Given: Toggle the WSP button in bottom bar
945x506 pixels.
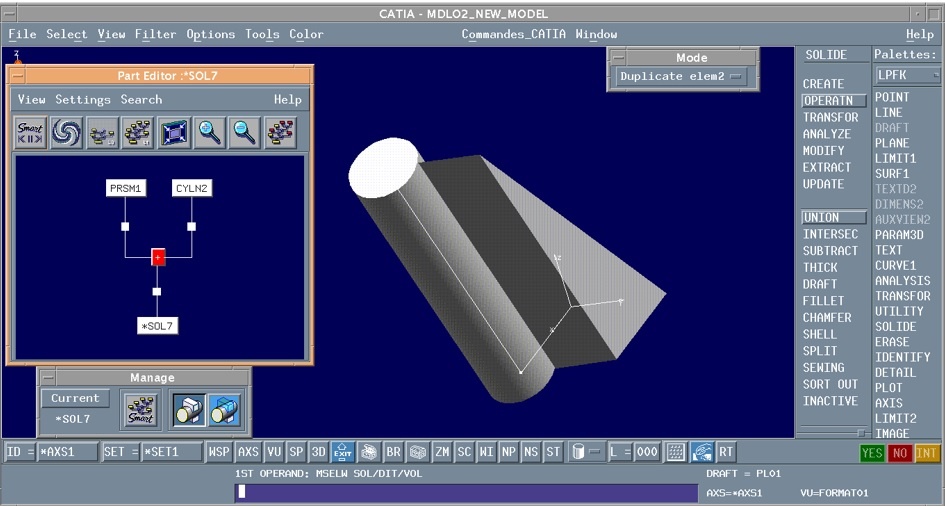Looking at the screenshot, I should 219,452.
